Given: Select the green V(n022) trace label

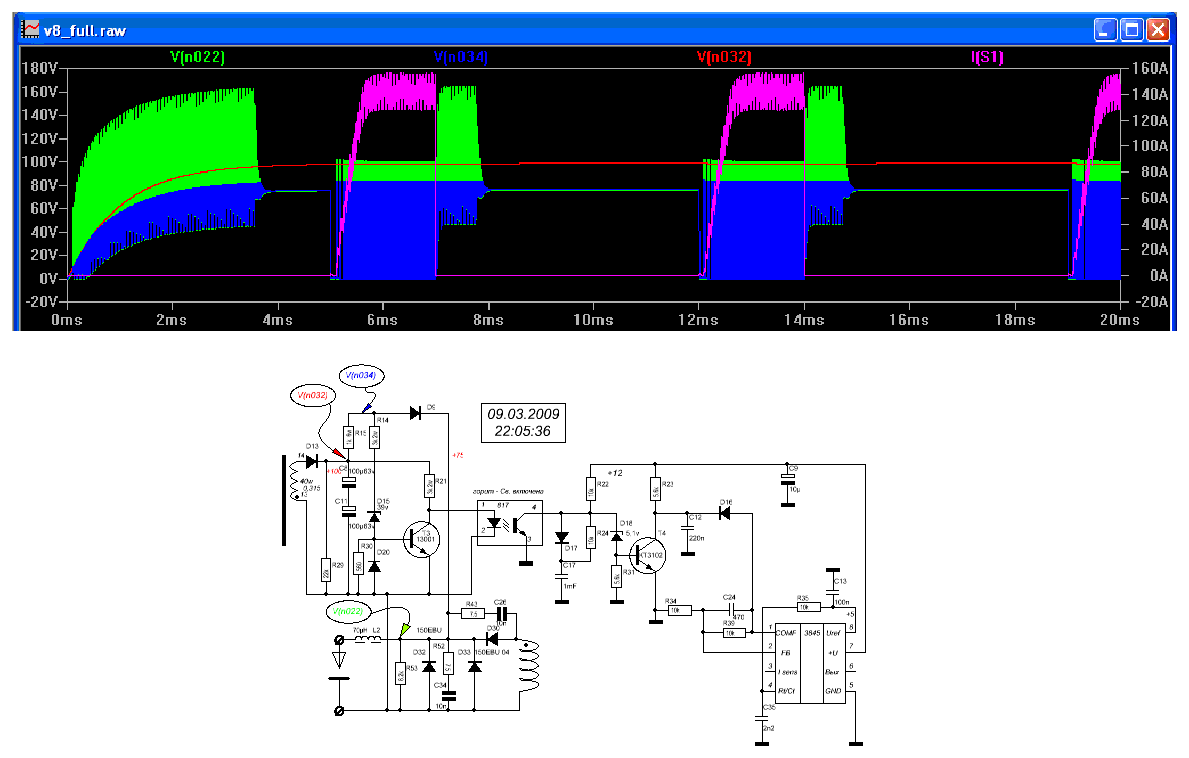Looking at the screenshot, I should (x=197, y=58).
